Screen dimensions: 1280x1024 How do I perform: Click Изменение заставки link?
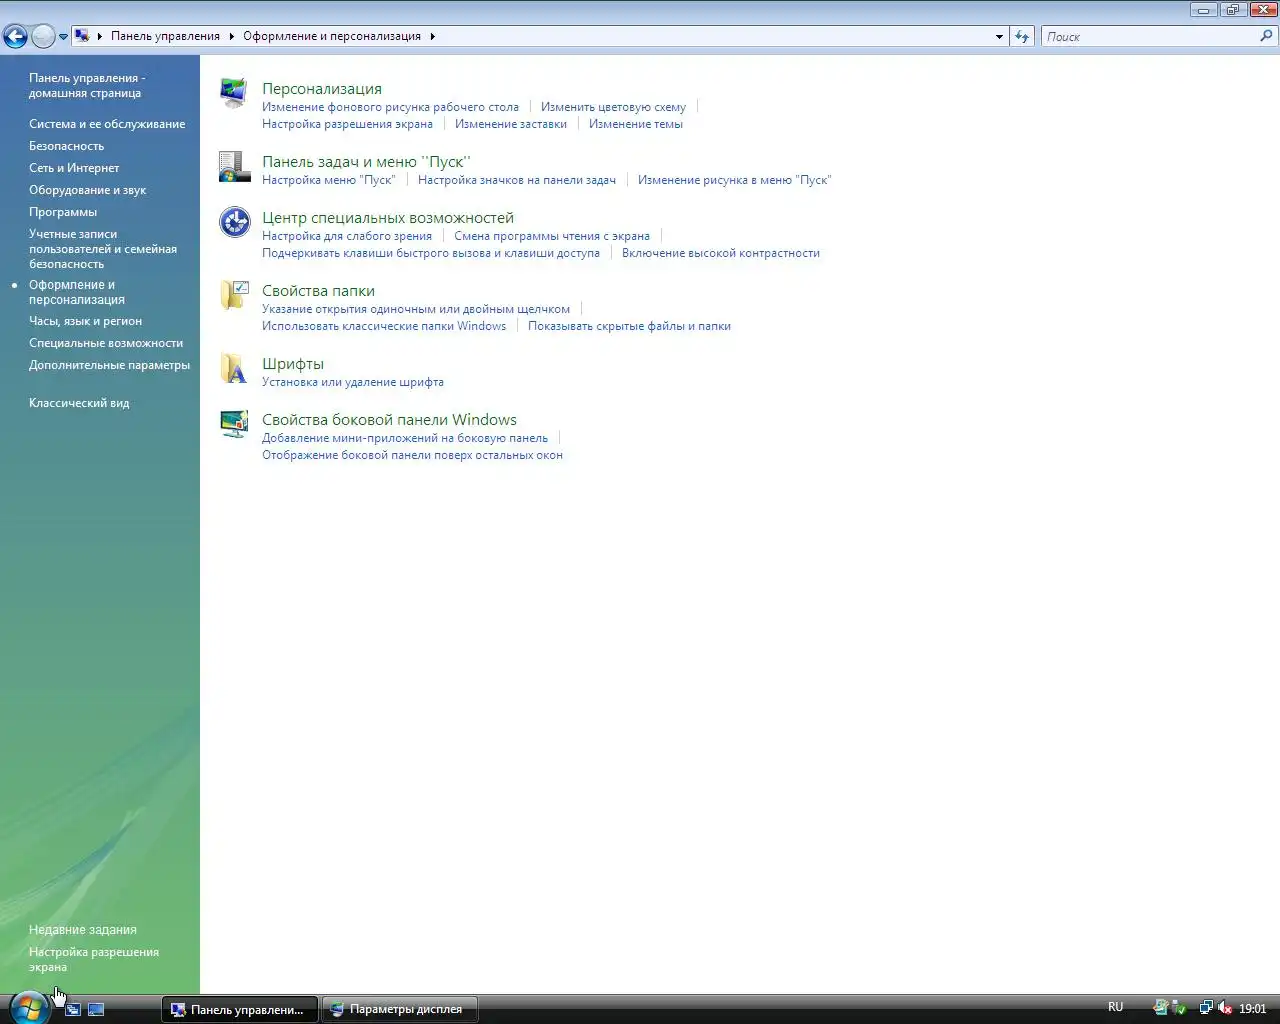point(511,124)
